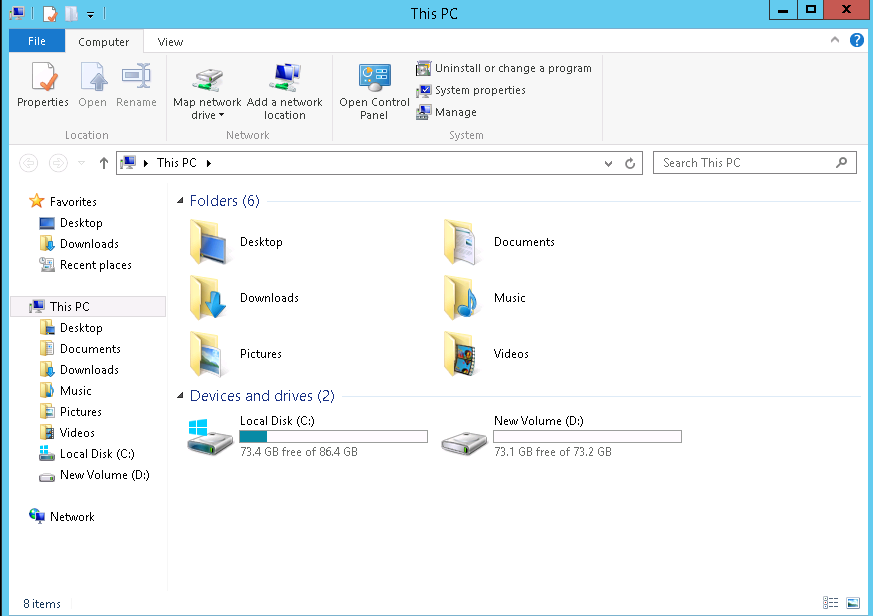Click the This PC system icon in the title bar
Image resolution: width=873 pixels, height=616 pixels.
[17, 13]
